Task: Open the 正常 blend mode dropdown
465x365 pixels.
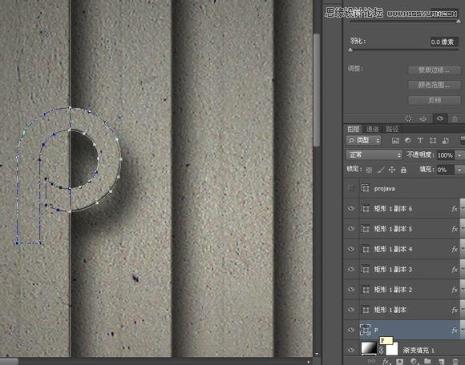Action: click(374, 155)
